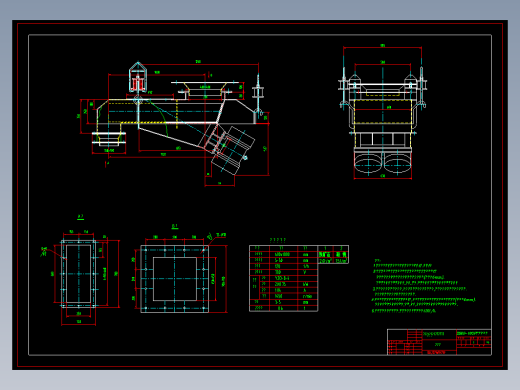Click the green heading above parameters table
The image size is (520, 390).
[277, 240]
